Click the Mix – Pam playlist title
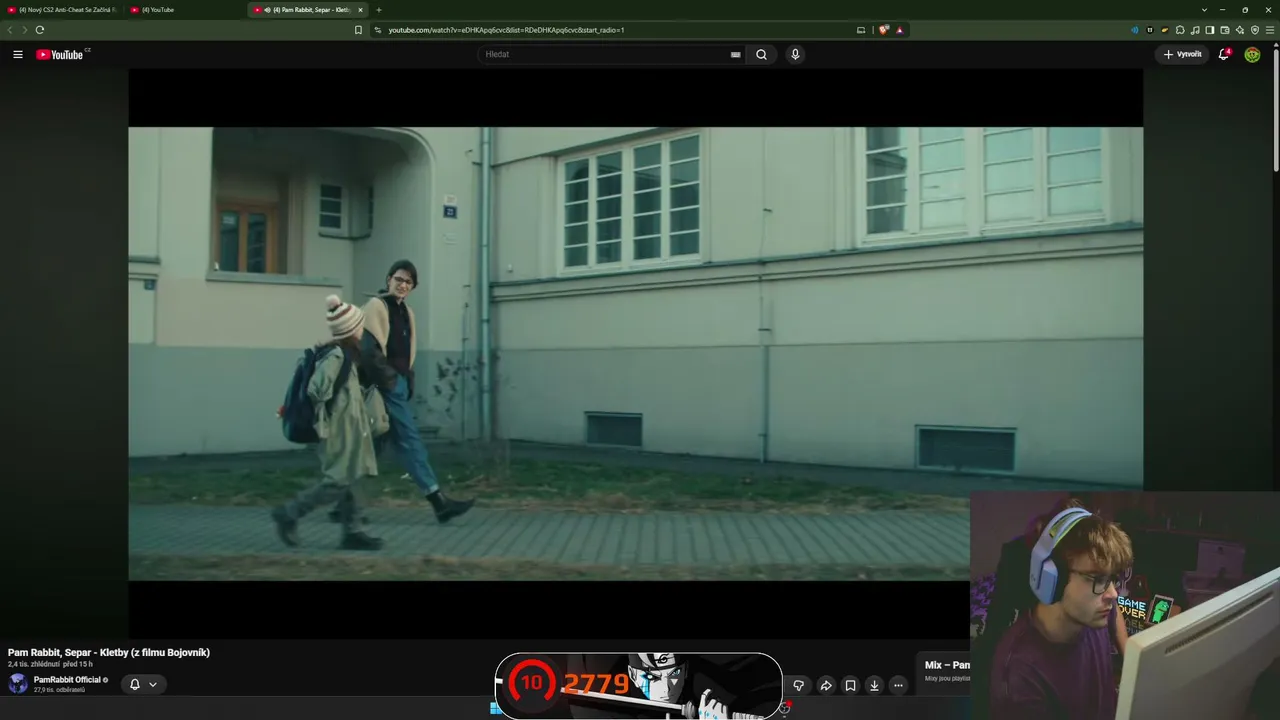The width and height of the screenshot is (1280, 720). coord(947,665)
